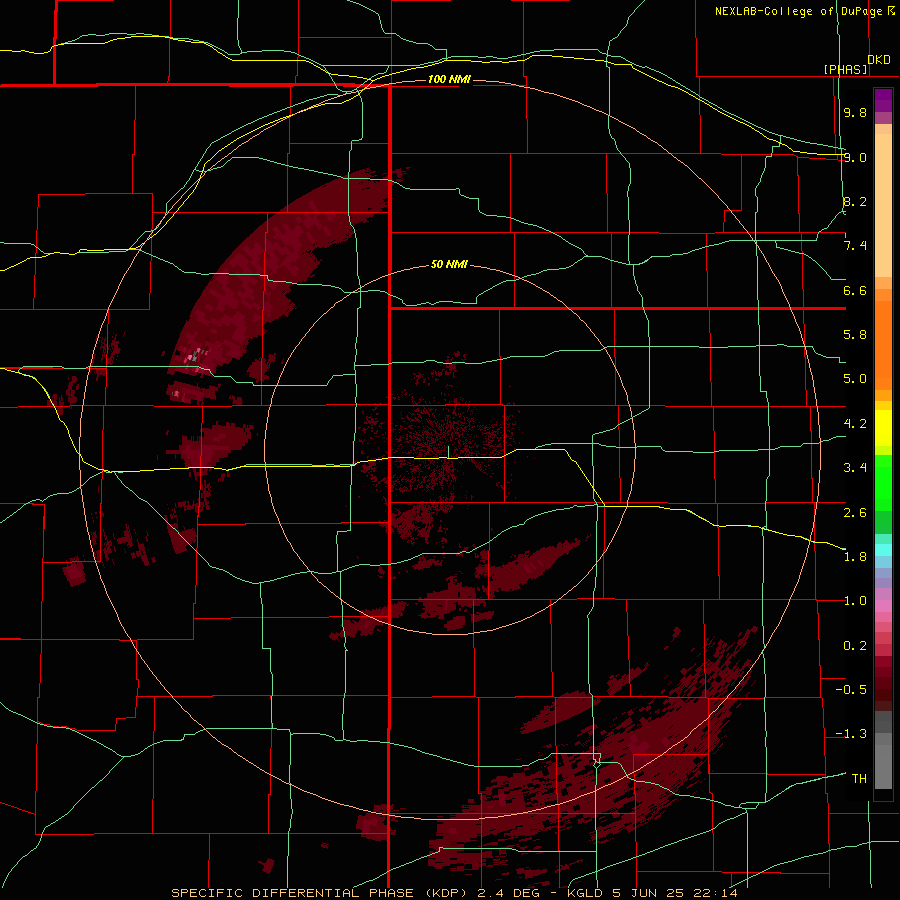The height and width of the screenshot is (900, 900).
Task: Click the radar site tick at ring center
Action: (x=449, y=451)
